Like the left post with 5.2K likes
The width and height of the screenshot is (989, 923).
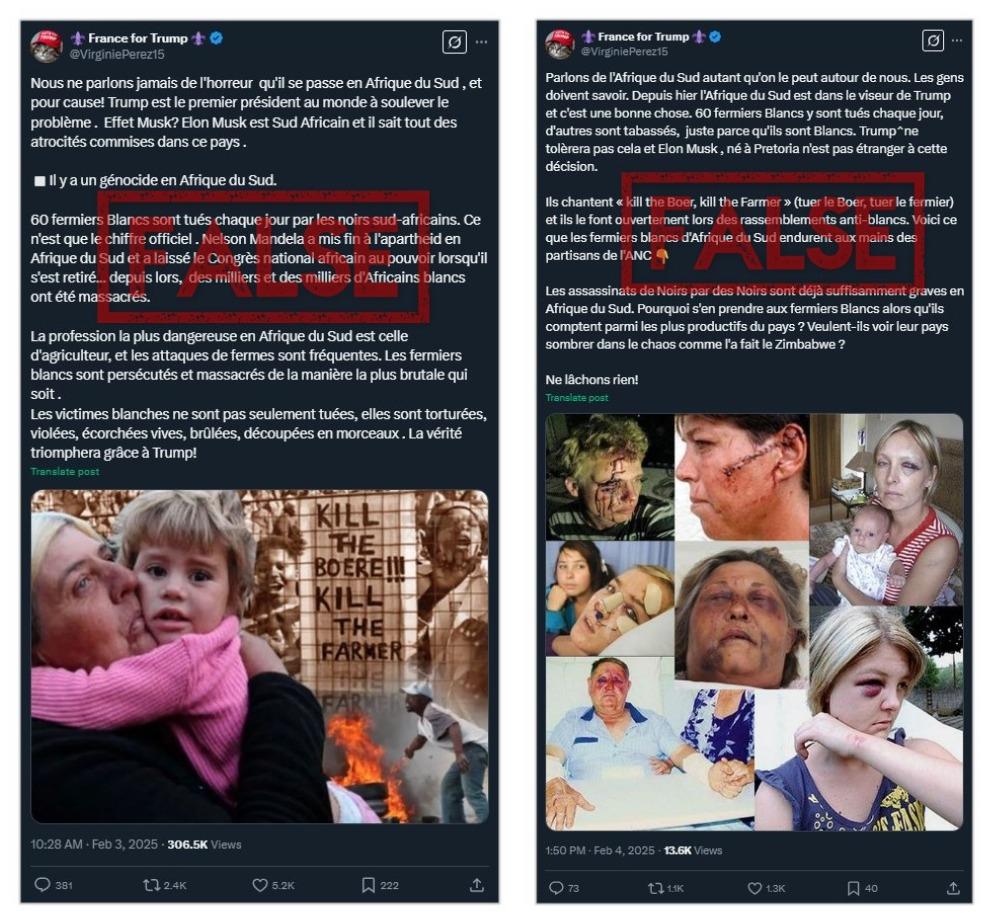point(273,885)
